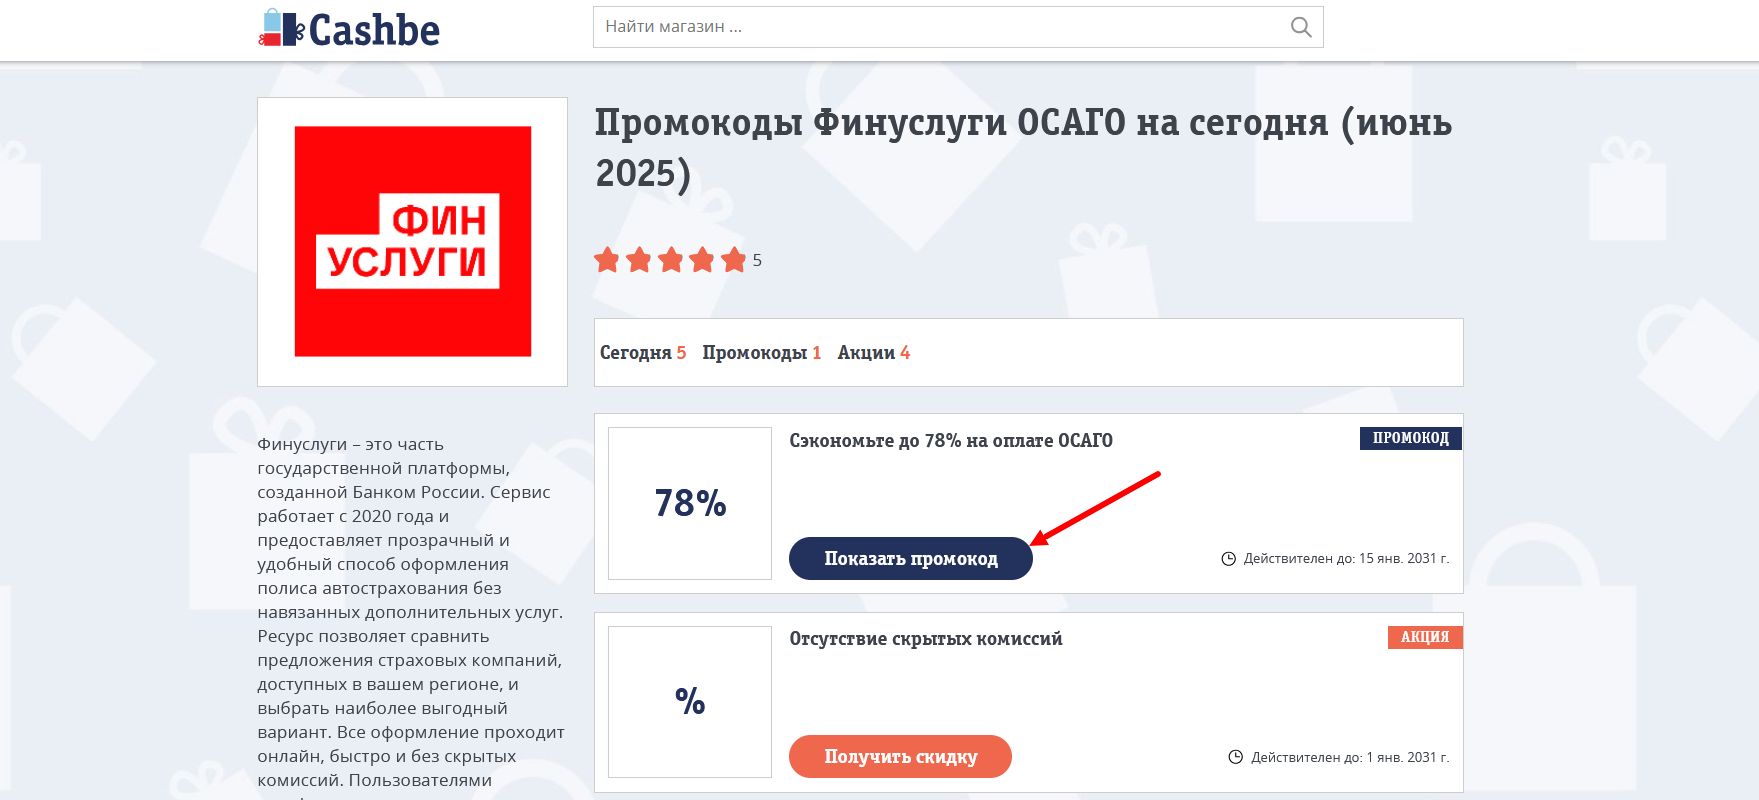1759x800 pixels.
Task: Open 'Сэкономьте до 78% на оплате ОСАГО' offer title
Action: [951, 441]
